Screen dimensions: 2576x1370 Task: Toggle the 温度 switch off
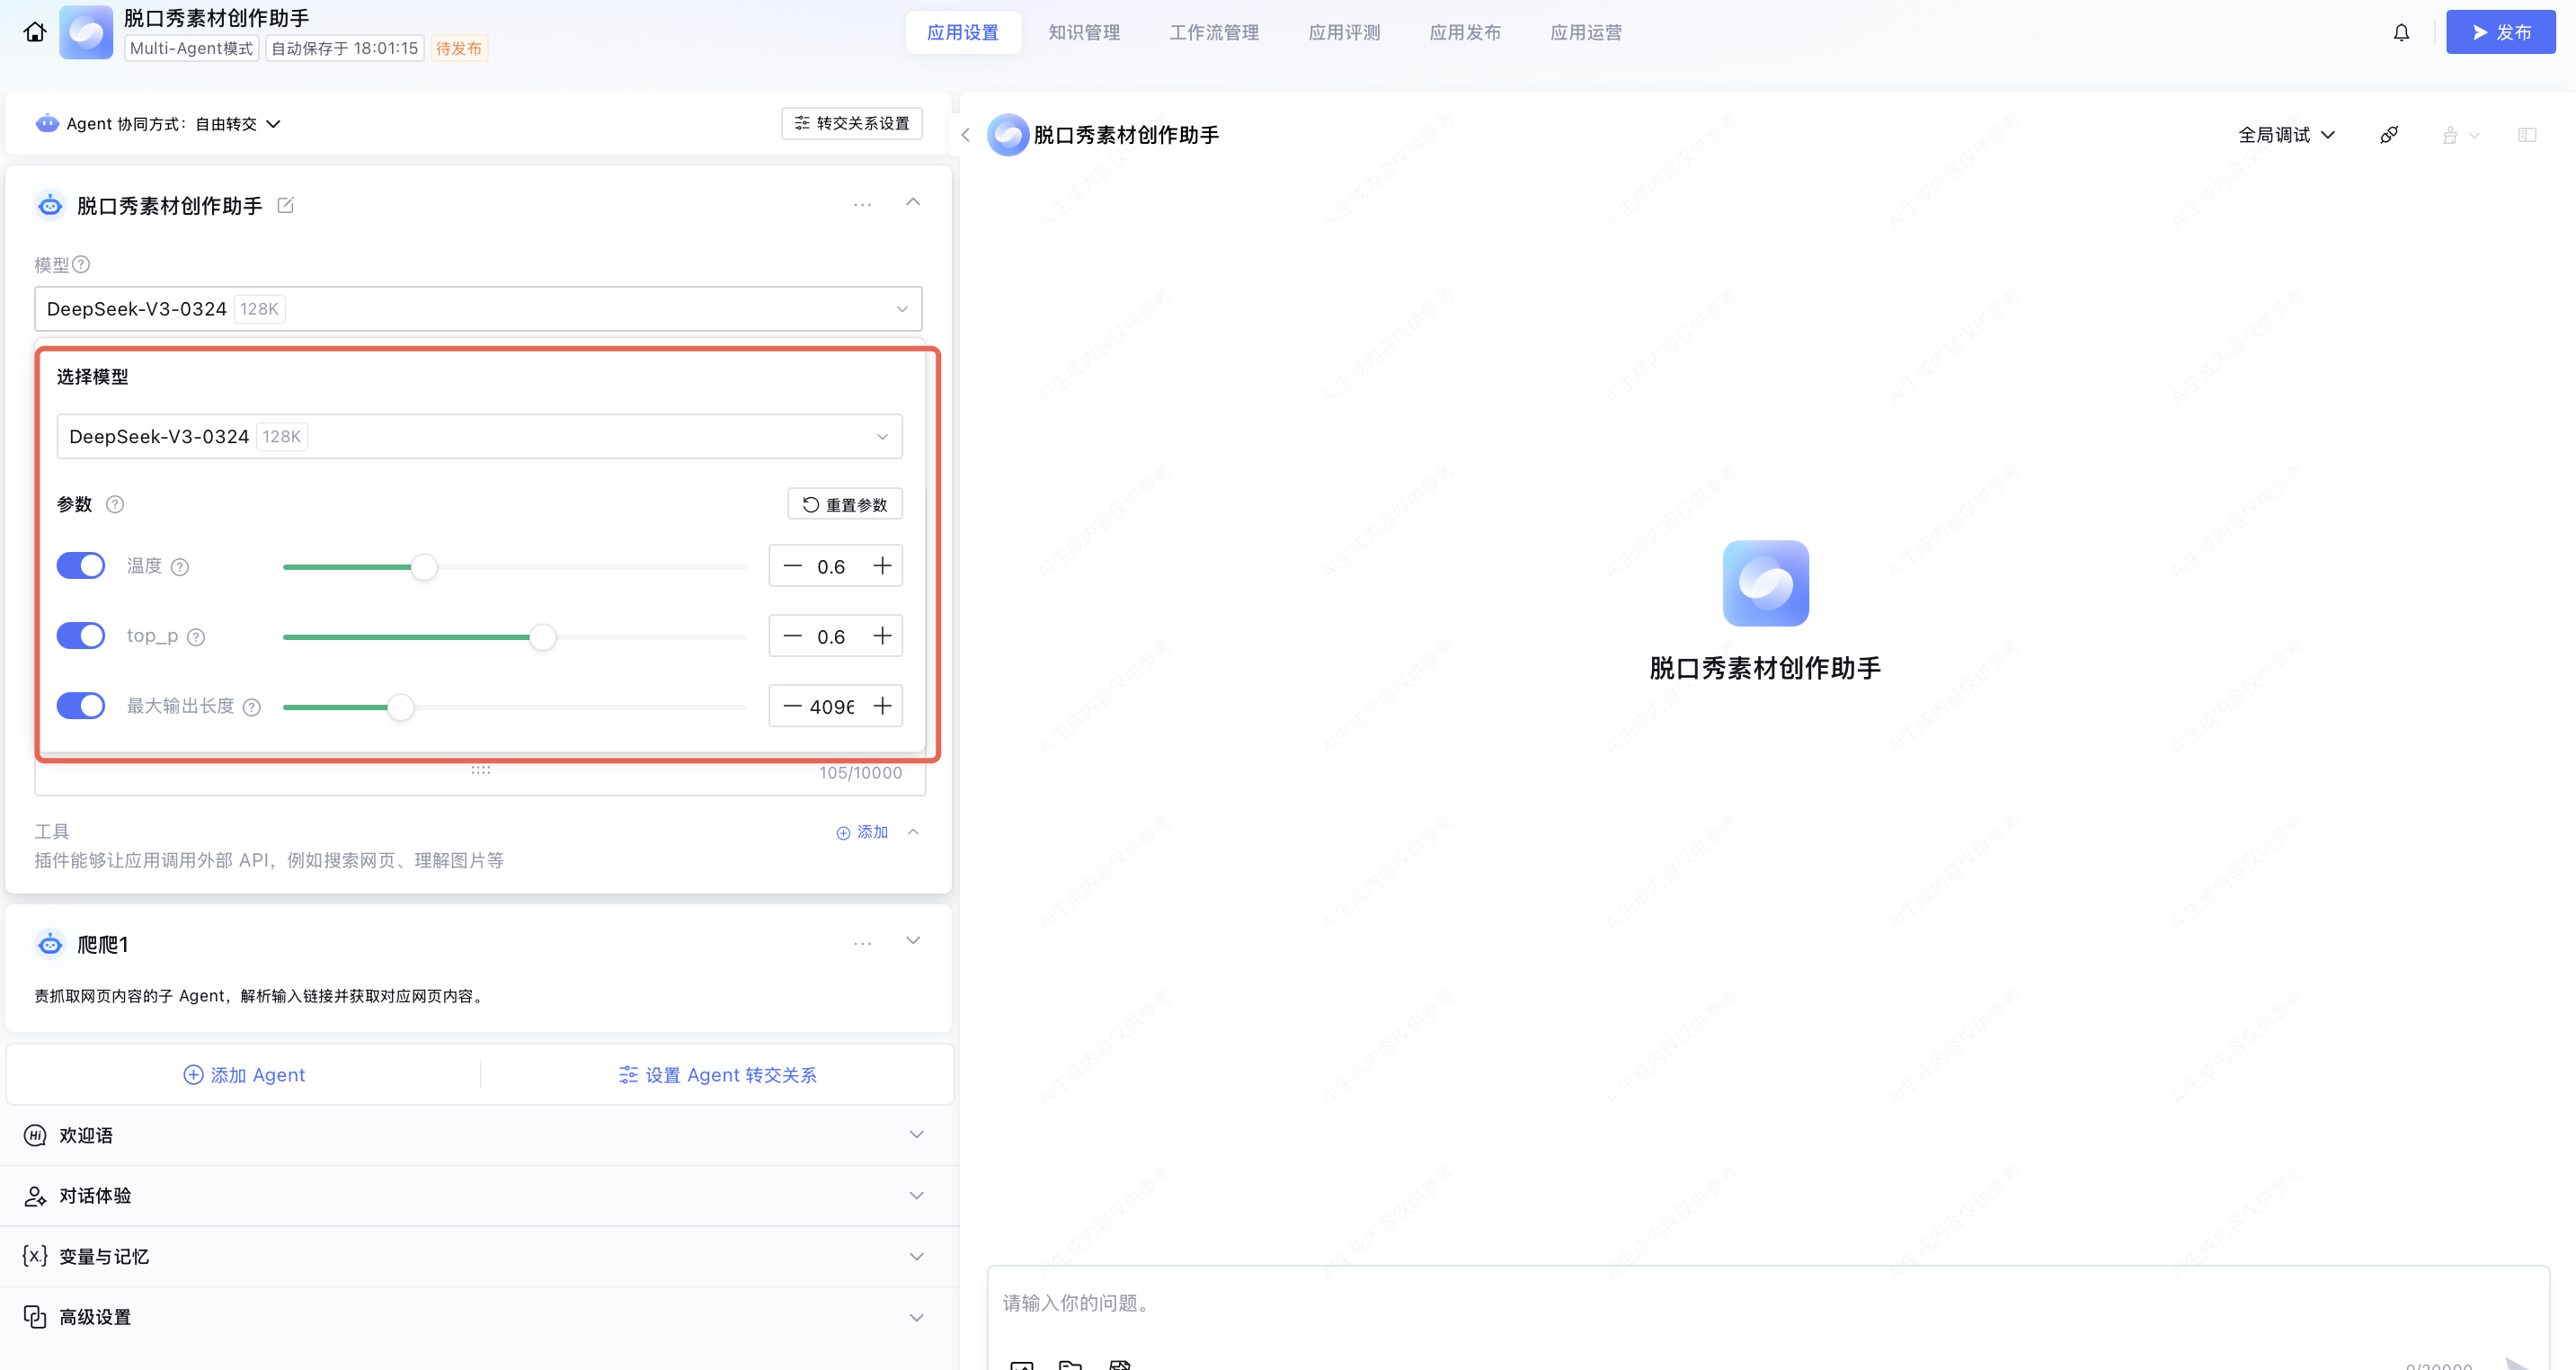(81, 566)
